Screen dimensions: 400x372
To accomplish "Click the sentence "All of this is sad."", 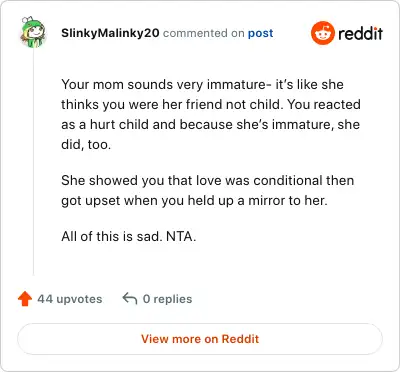I will [x=112, y=236].
